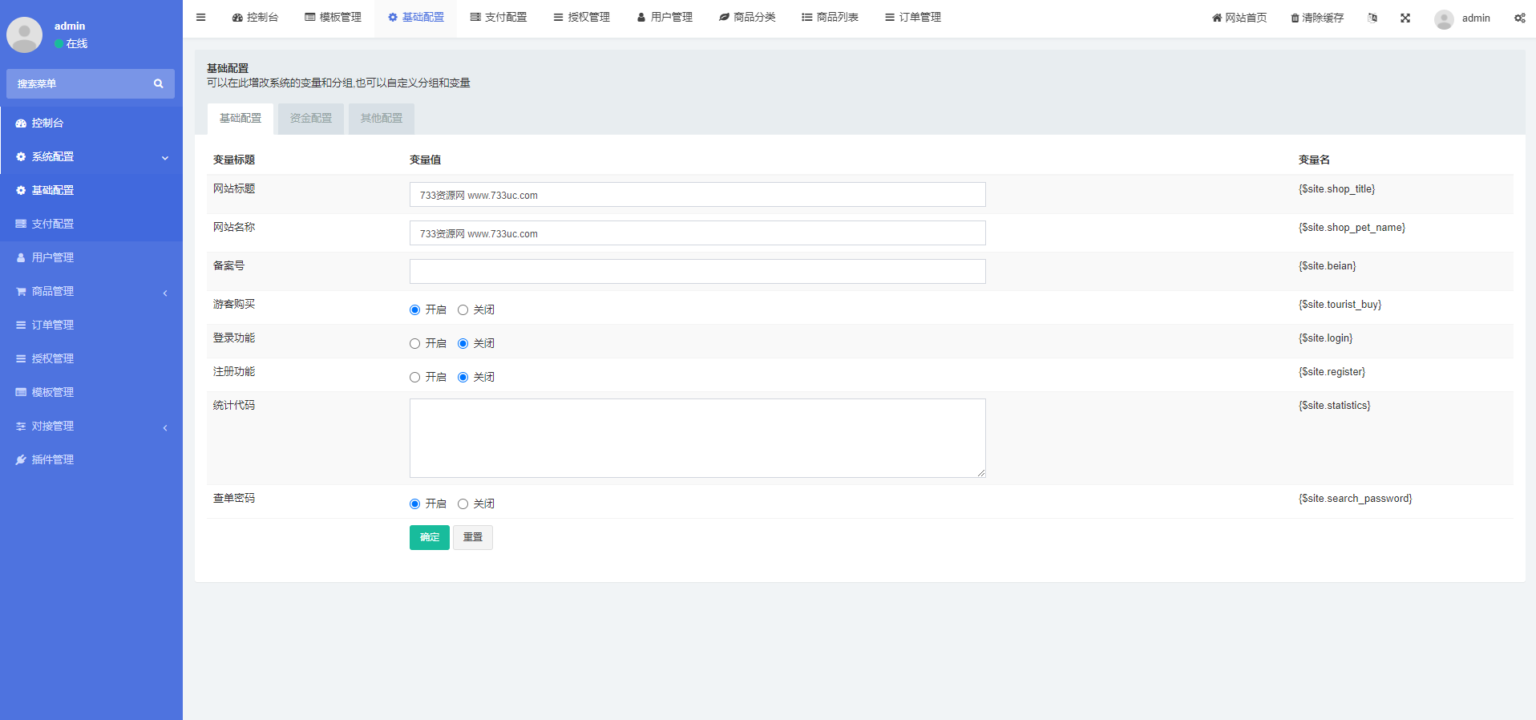Click the plug icon beside 插件管理

(x=21, y=460)
